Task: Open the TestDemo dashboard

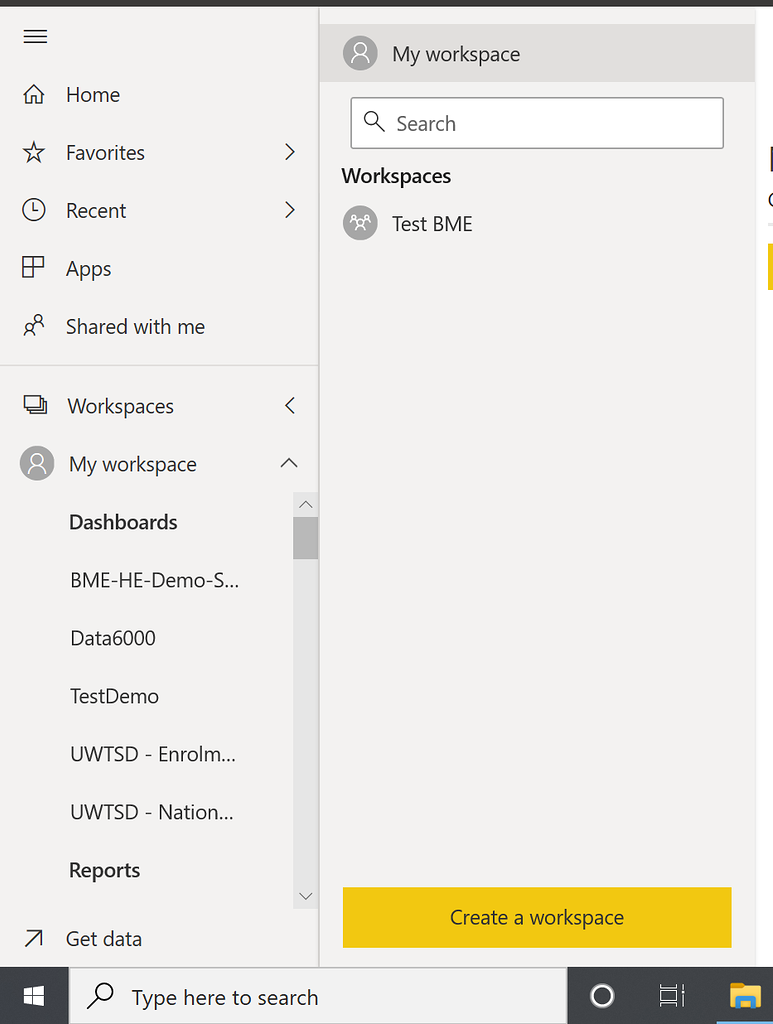Action: point(114,695)
